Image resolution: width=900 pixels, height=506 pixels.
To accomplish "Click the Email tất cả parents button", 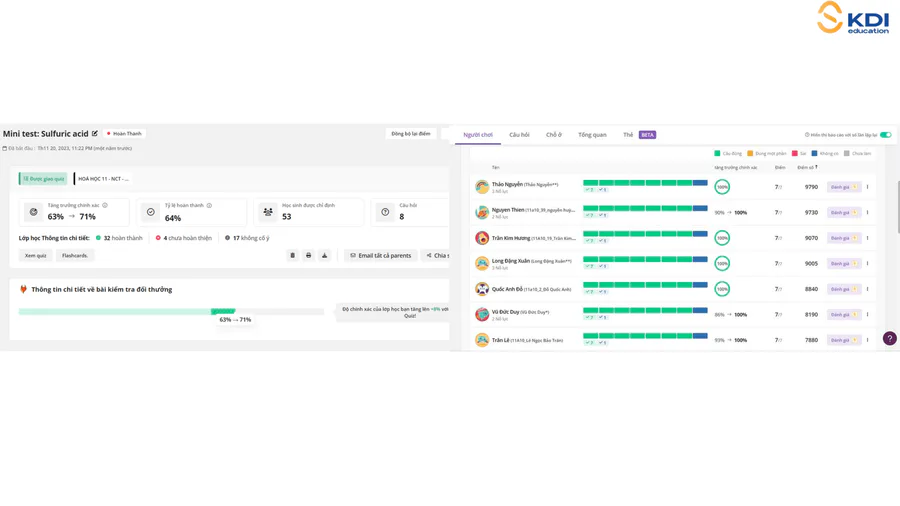I will pos(380,255).
